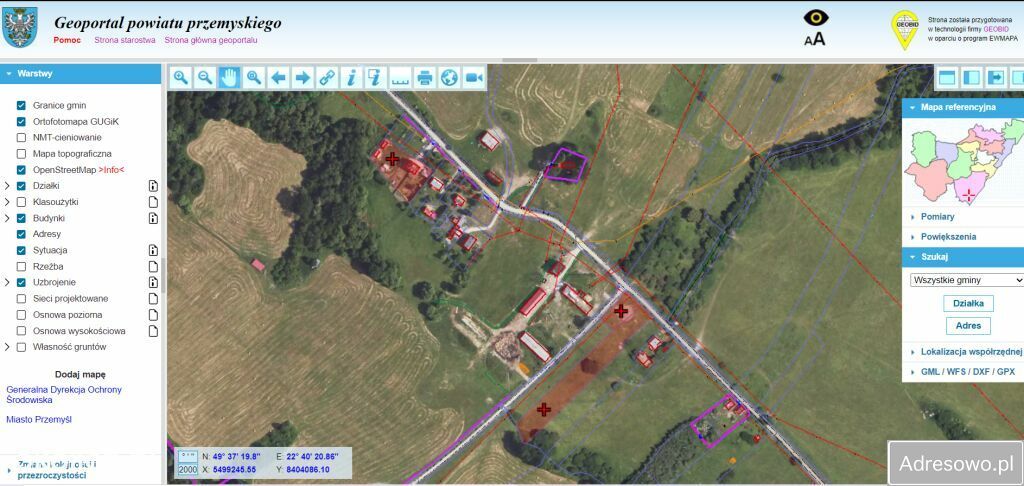Select the area info 'i' tool
This screenshot has height=486, width=1024.
coord(376,78)
